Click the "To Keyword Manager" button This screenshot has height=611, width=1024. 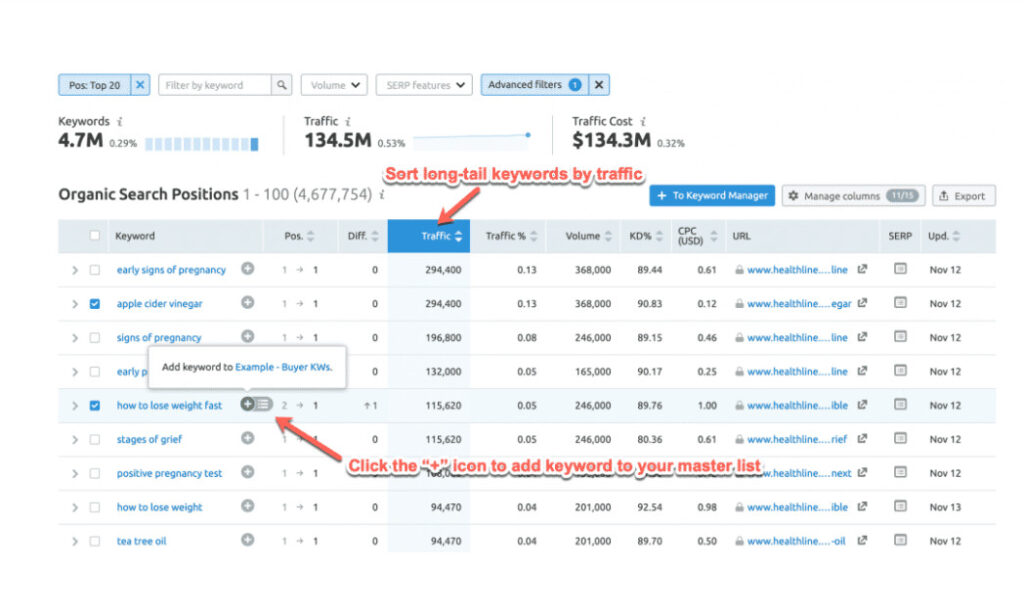[712, 196]
